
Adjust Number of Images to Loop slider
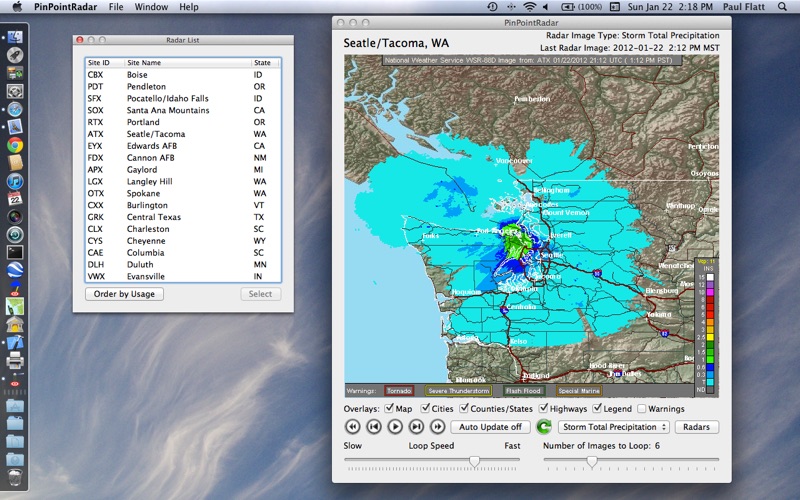(x=592, y=461)
